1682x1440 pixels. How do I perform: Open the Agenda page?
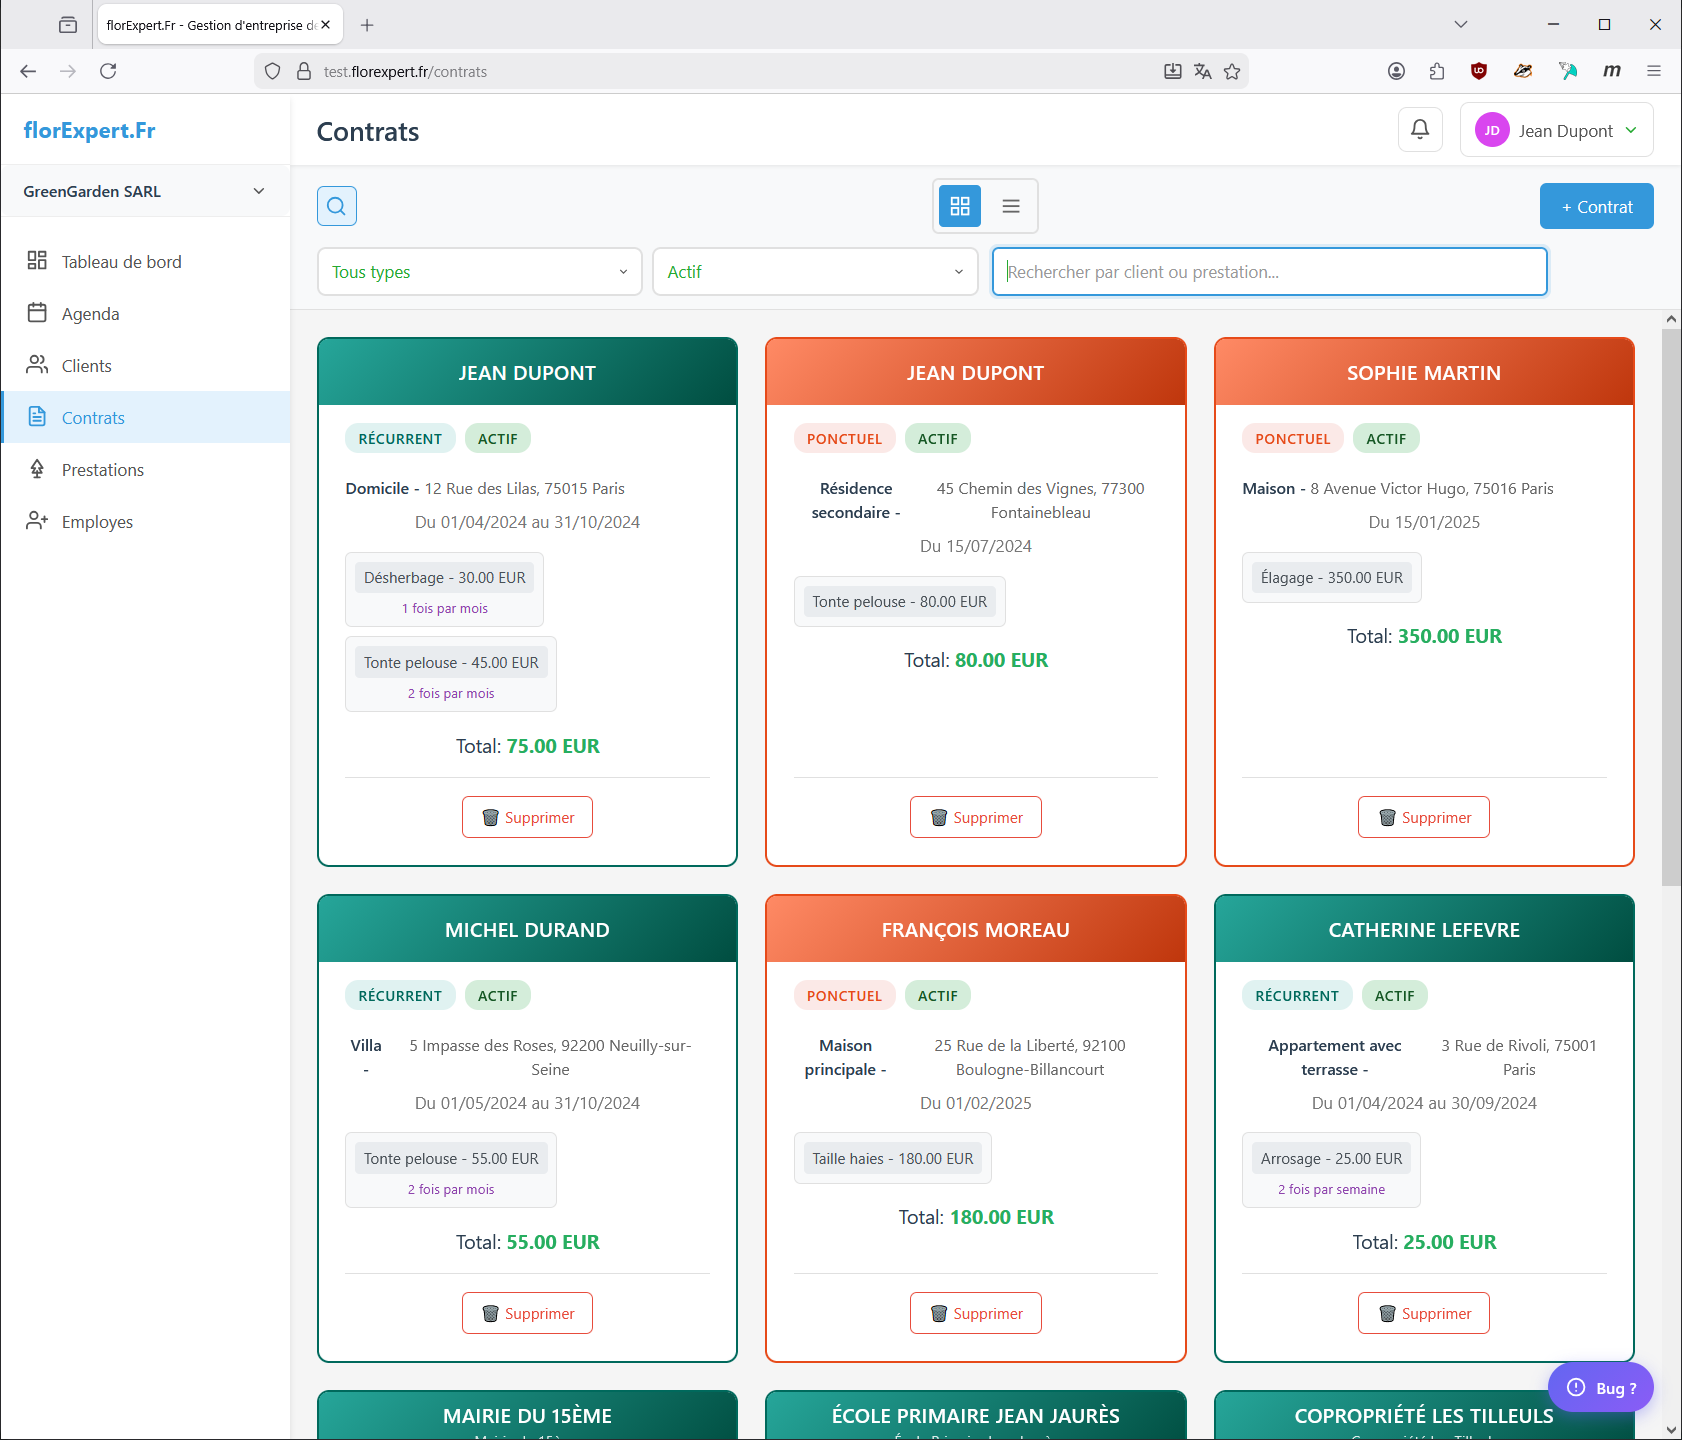90,314
